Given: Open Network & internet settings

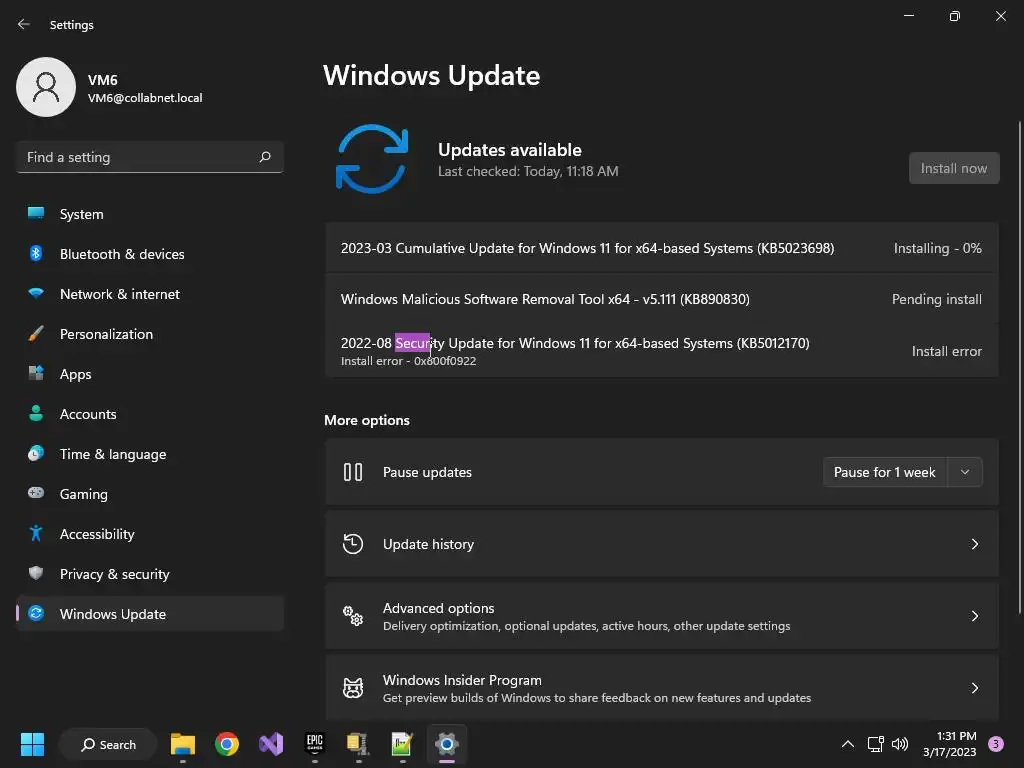Looking at the screenshot, I should [150, 294].
